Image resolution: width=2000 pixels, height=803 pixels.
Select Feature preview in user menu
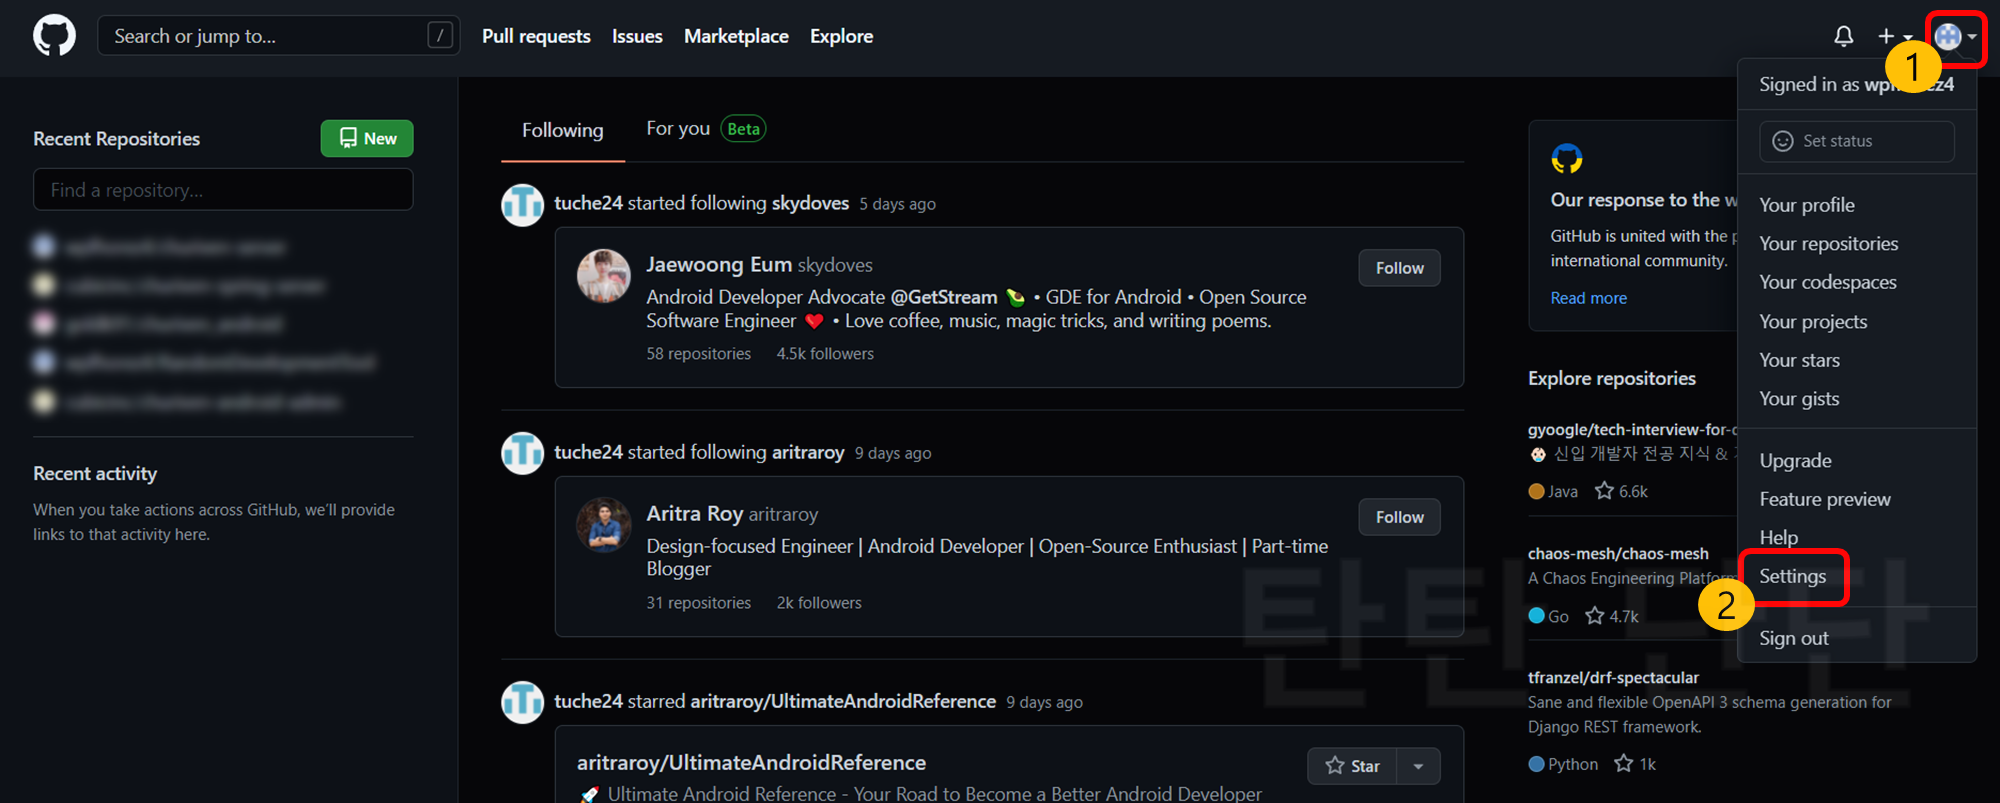1825,499
